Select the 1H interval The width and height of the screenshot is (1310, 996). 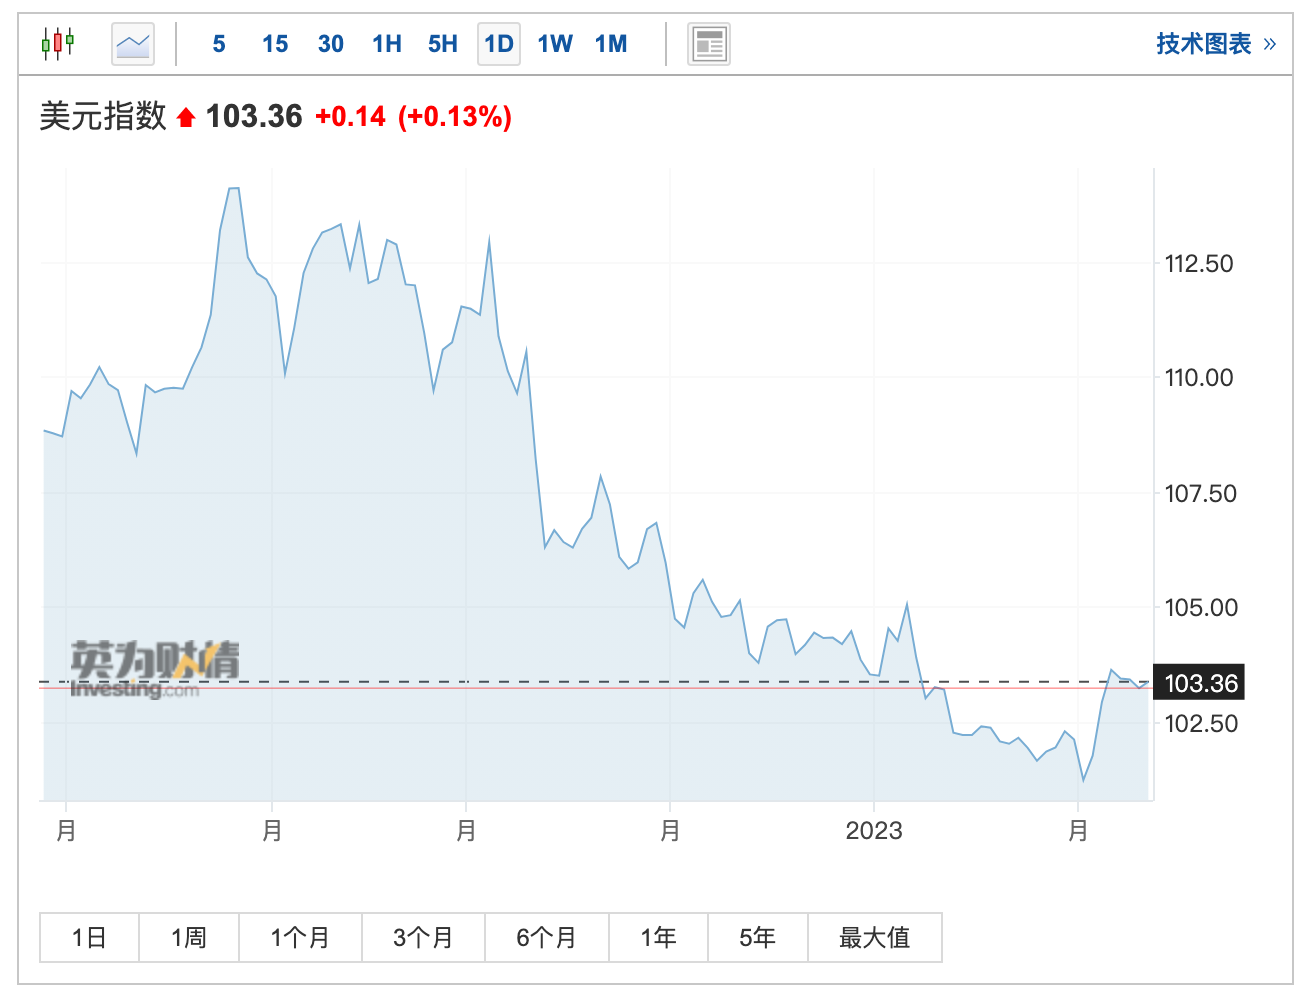[387, 44]
